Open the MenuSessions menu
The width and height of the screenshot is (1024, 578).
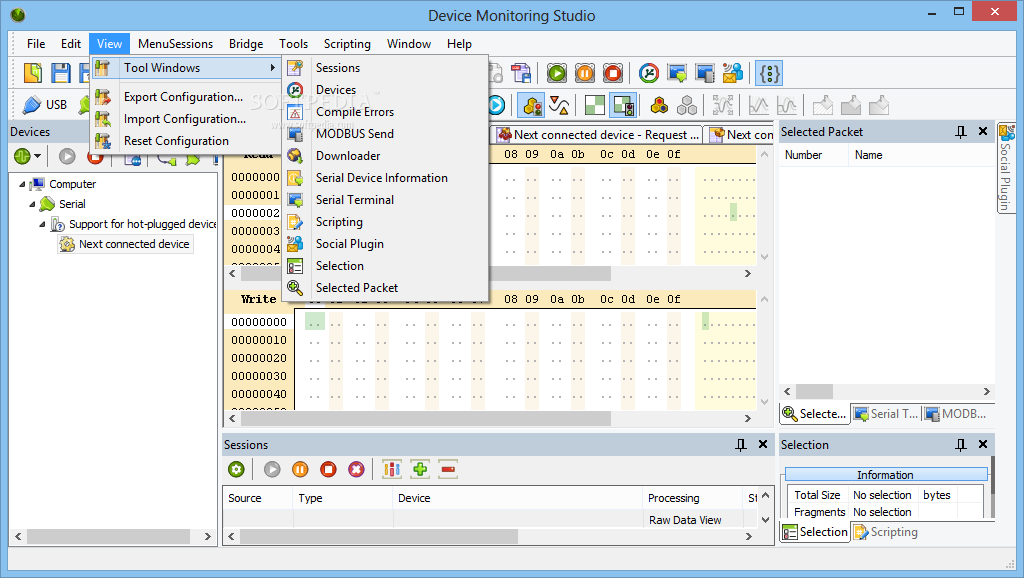tap(175, 44)
